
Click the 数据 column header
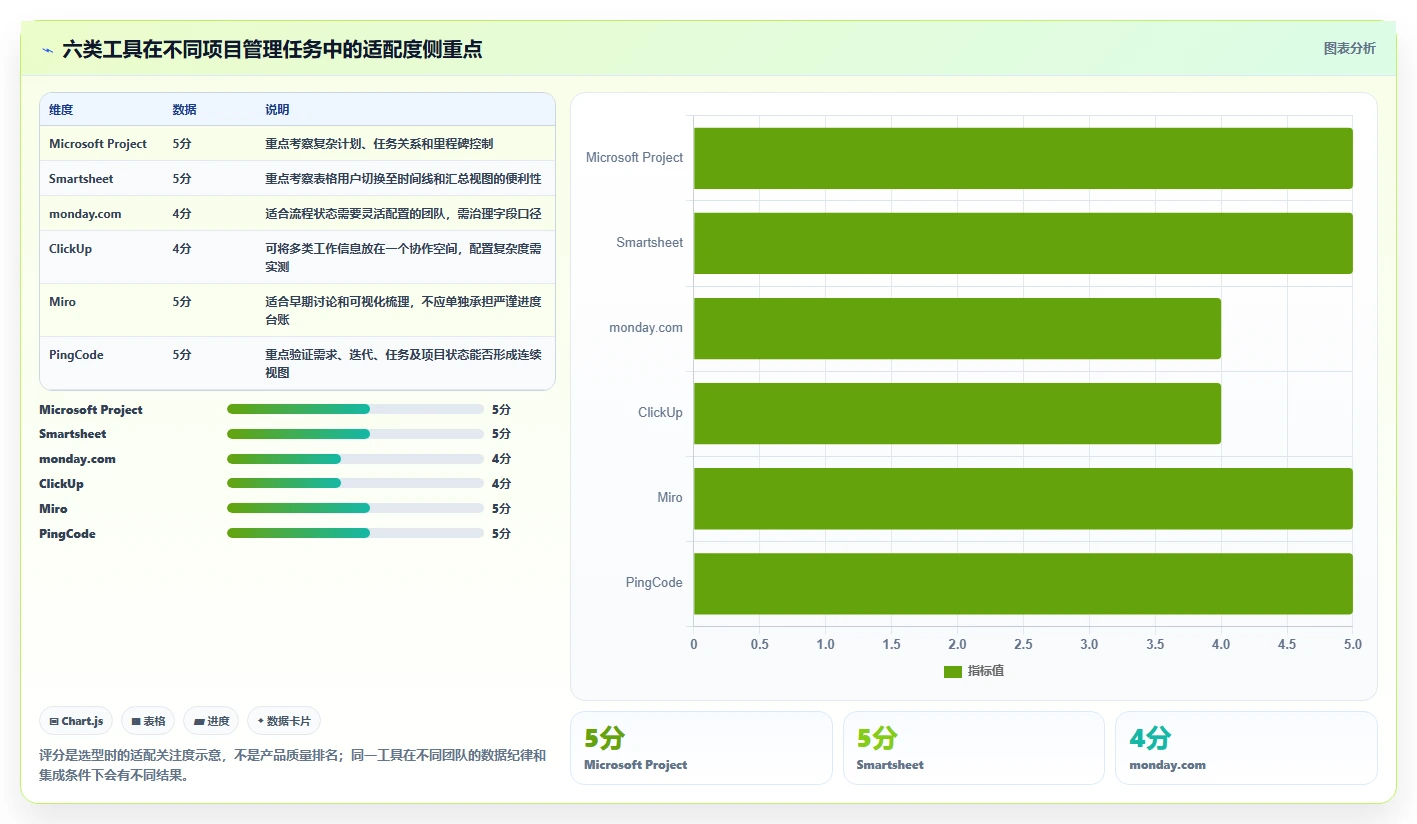tap(184, 110)
